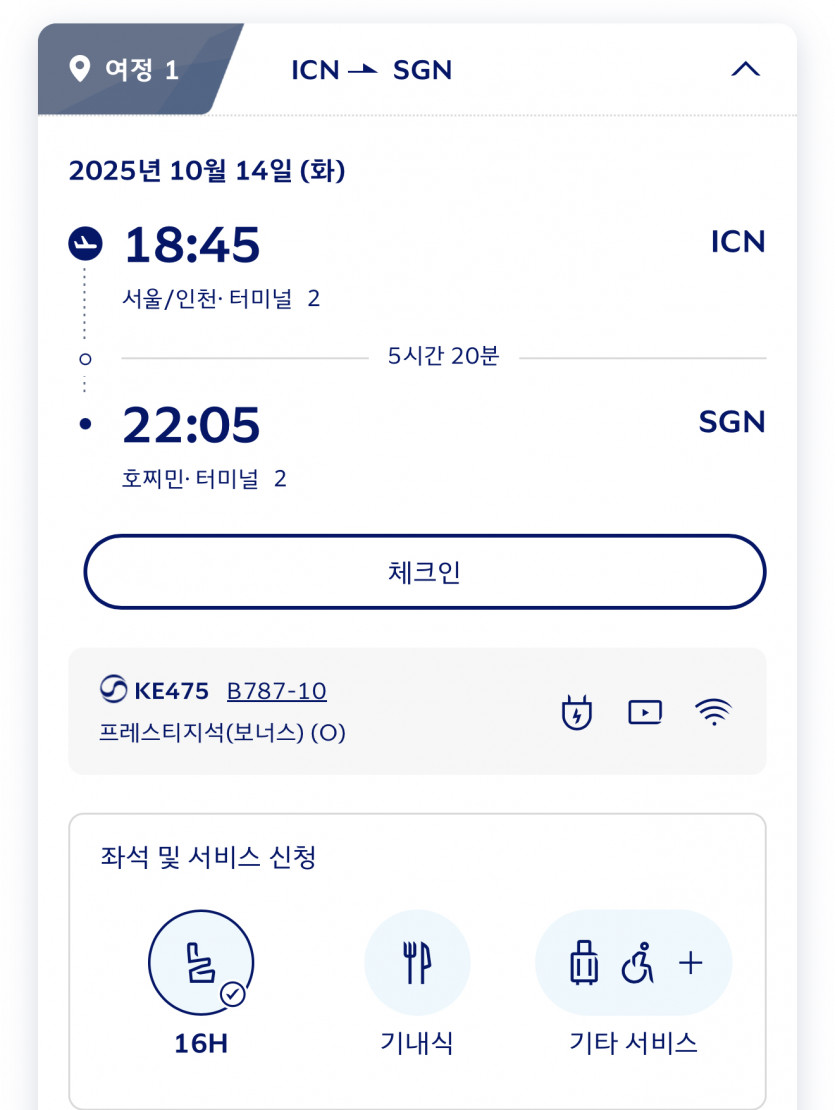The image size is (835, 1110).
Task: Click the in-flight entertainment video icon
Action: point(645,712)
